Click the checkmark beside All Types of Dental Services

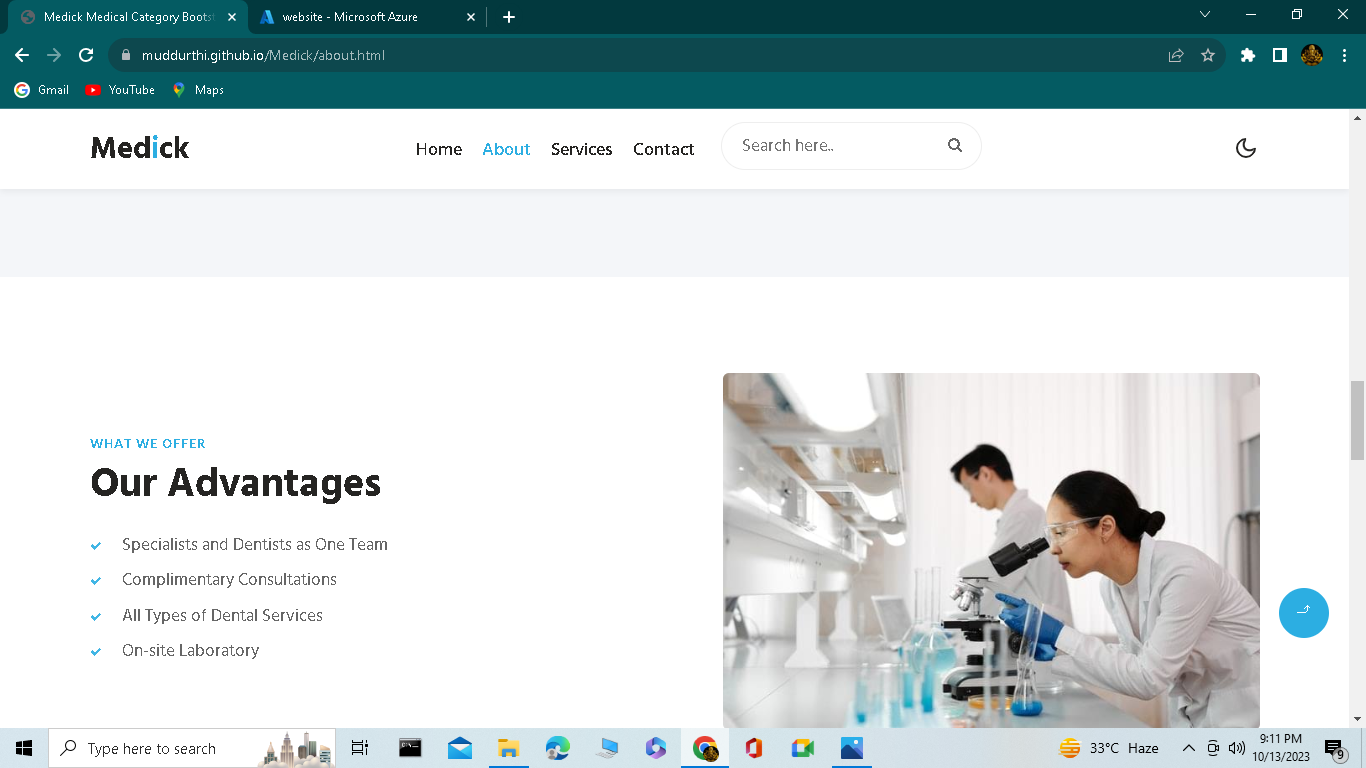[96, 616]
